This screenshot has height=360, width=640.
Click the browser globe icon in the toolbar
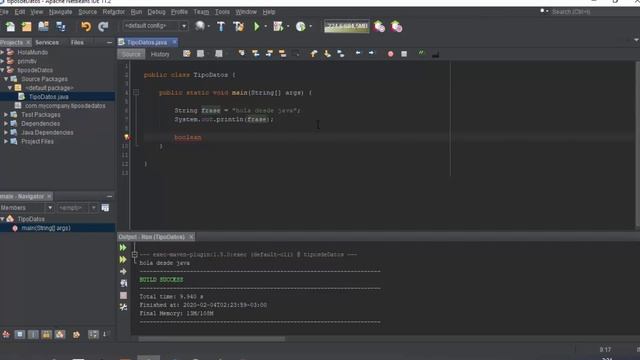point(200,26)
